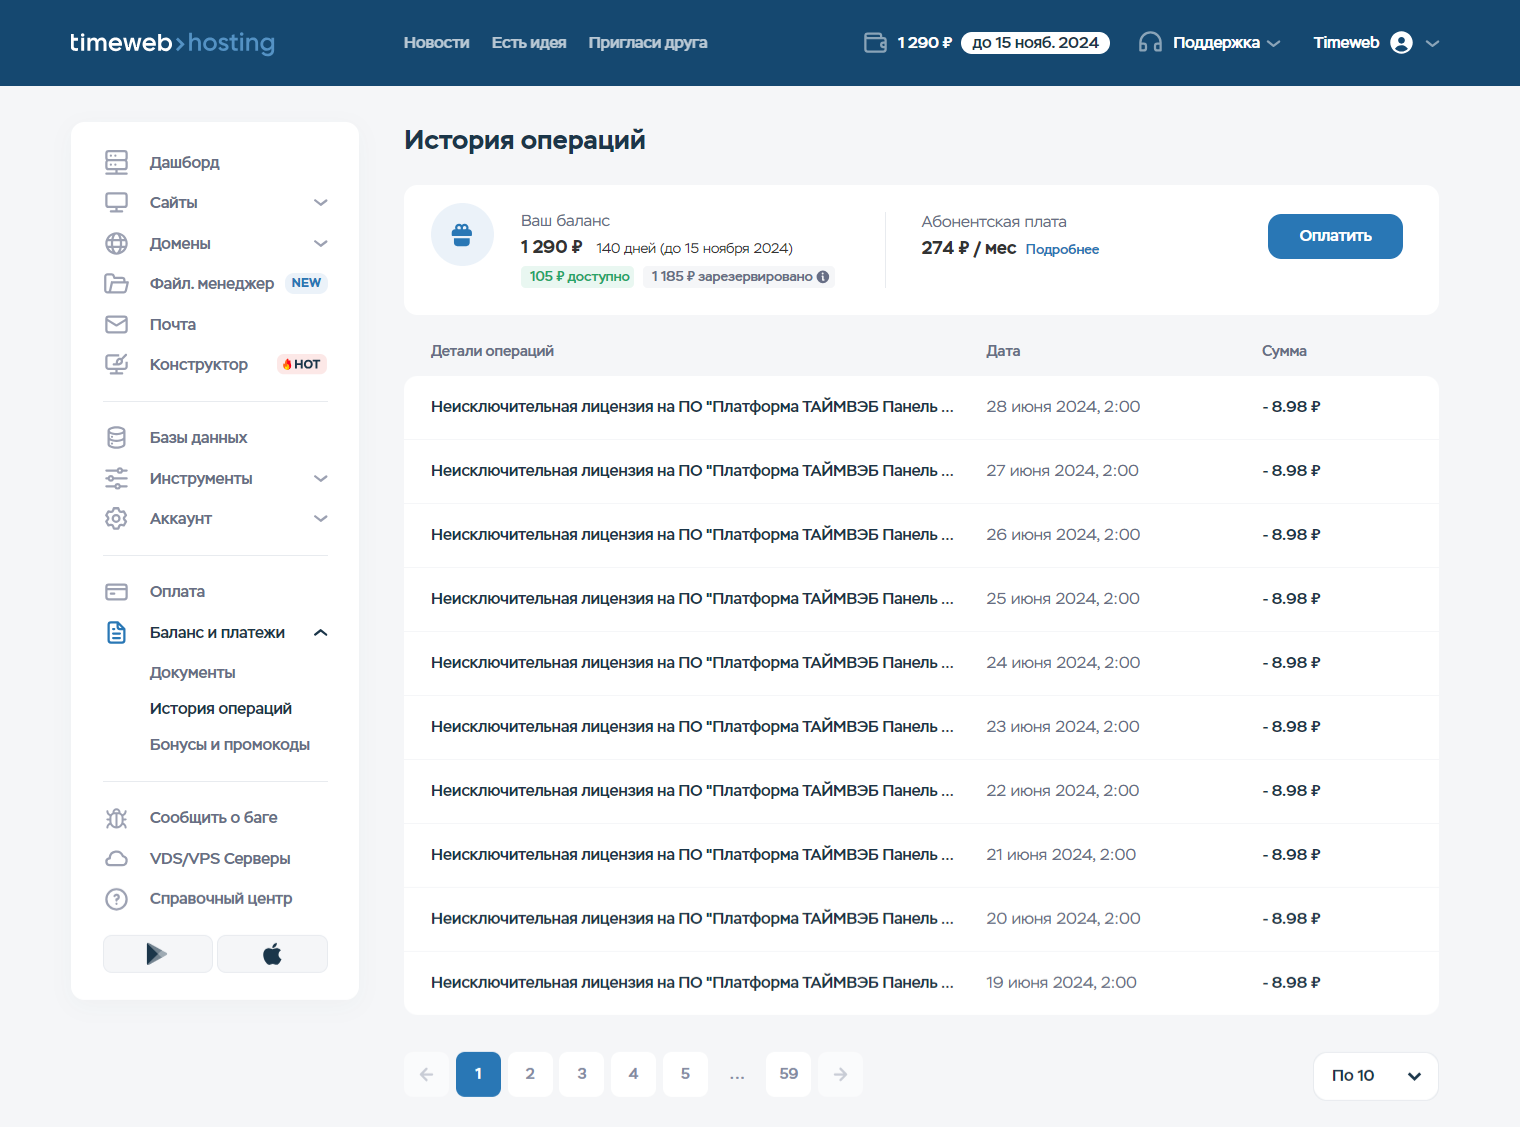This screenshot has width=1520, height=1127.
Task: Click the bug icon for reporting a bug
Action: [x=117, y=818]
